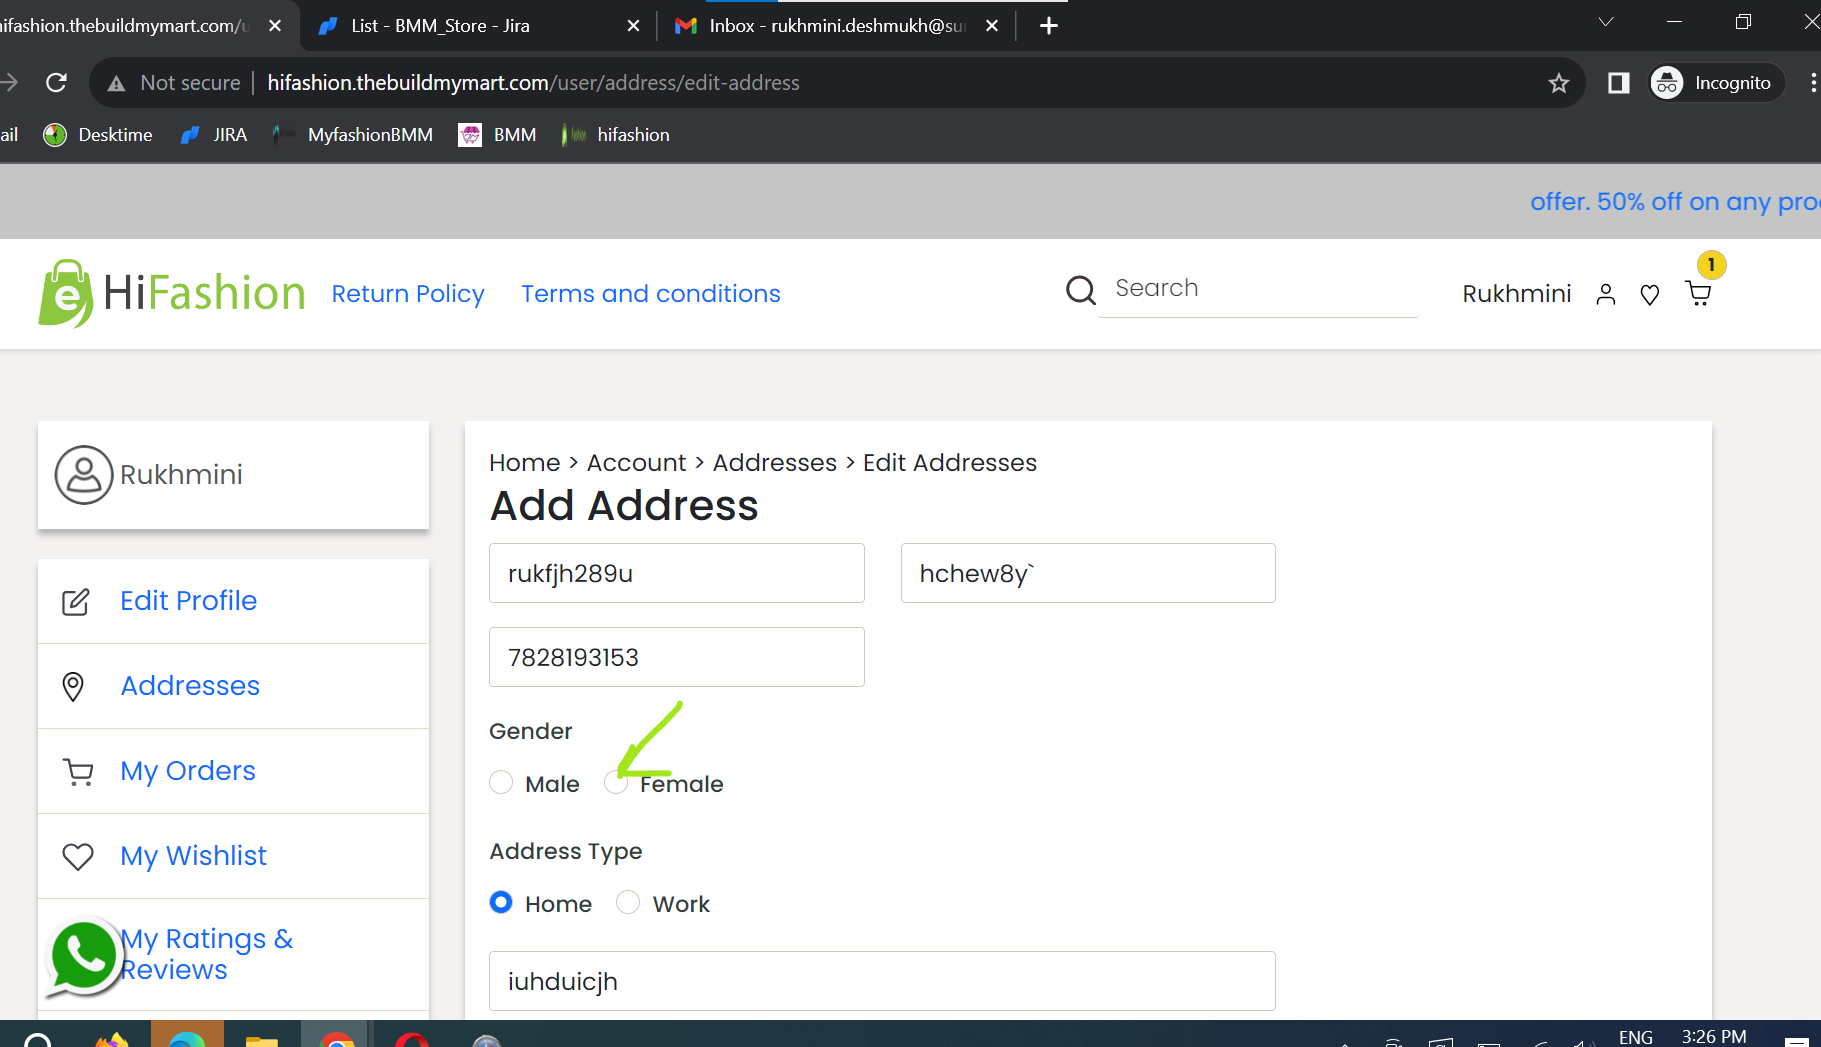Click the Incognito profile indicator
Viewport: 1821px width, 1047px height.
1716,83
